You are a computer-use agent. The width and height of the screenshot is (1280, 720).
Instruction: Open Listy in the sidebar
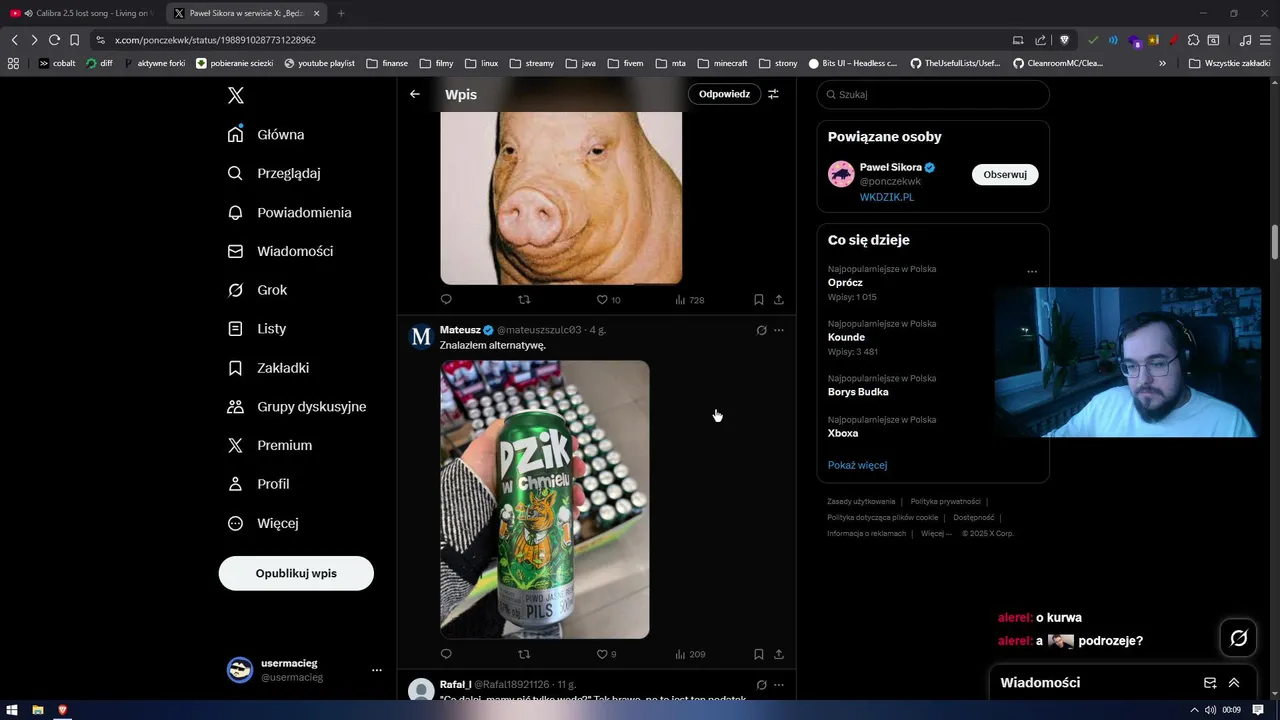point(258,328)
